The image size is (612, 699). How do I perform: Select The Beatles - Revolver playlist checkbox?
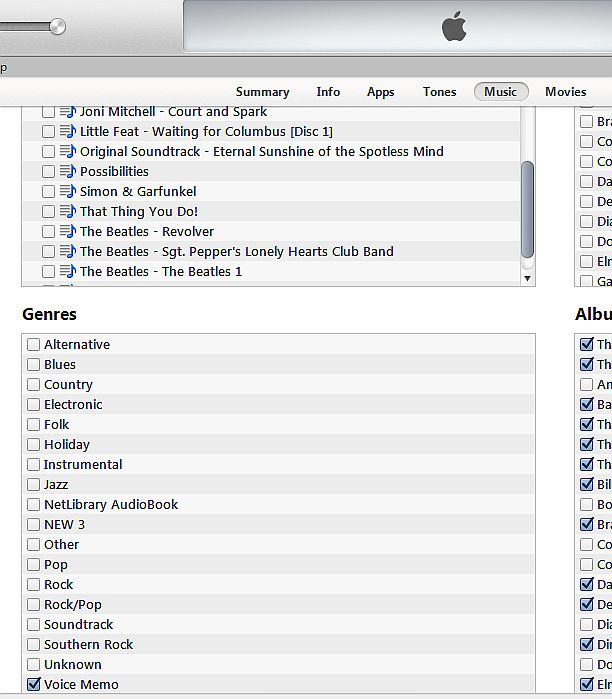tap(48, 232)
